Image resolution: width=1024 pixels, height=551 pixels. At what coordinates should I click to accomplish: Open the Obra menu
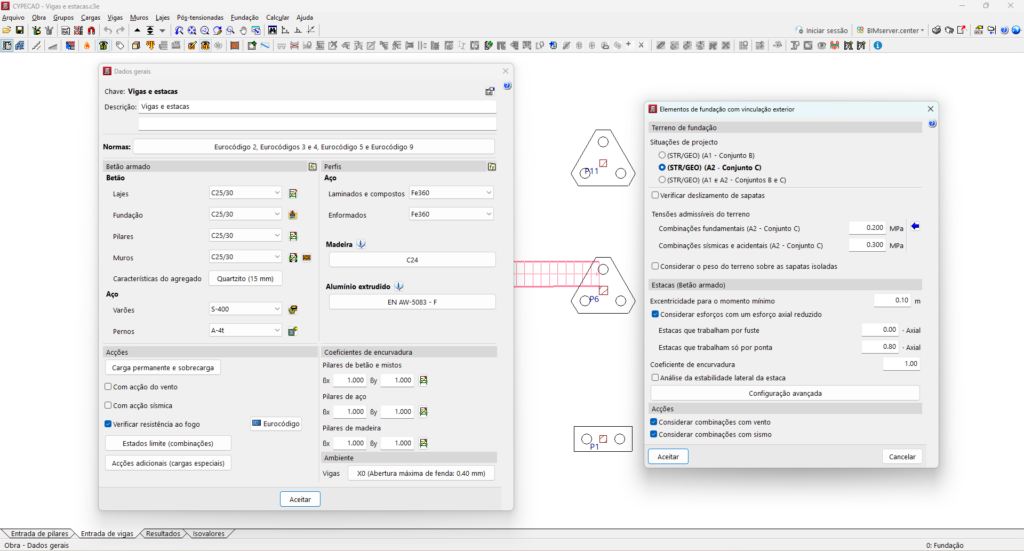pos(39,18)
